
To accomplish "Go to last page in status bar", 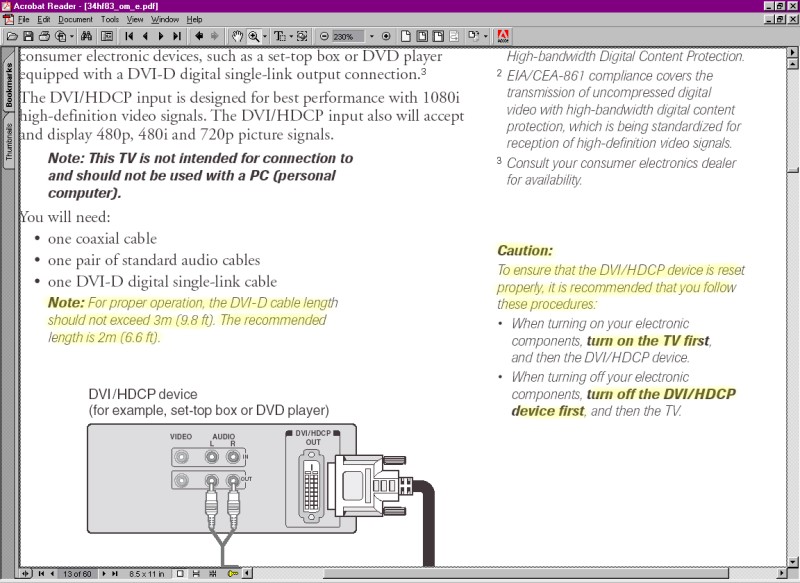I will click(x=115, y=574).
